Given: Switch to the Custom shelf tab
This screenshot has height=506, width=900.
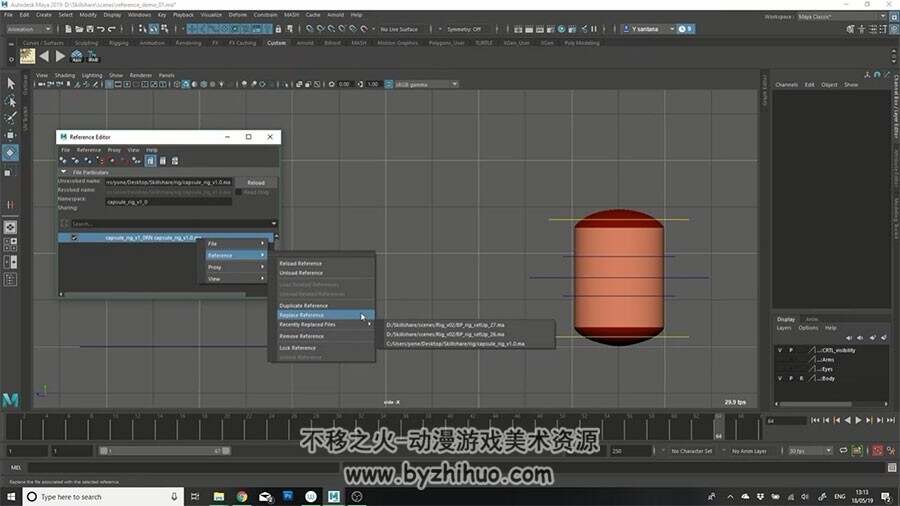Looking at the screenshot, I should tap(276, 43).
